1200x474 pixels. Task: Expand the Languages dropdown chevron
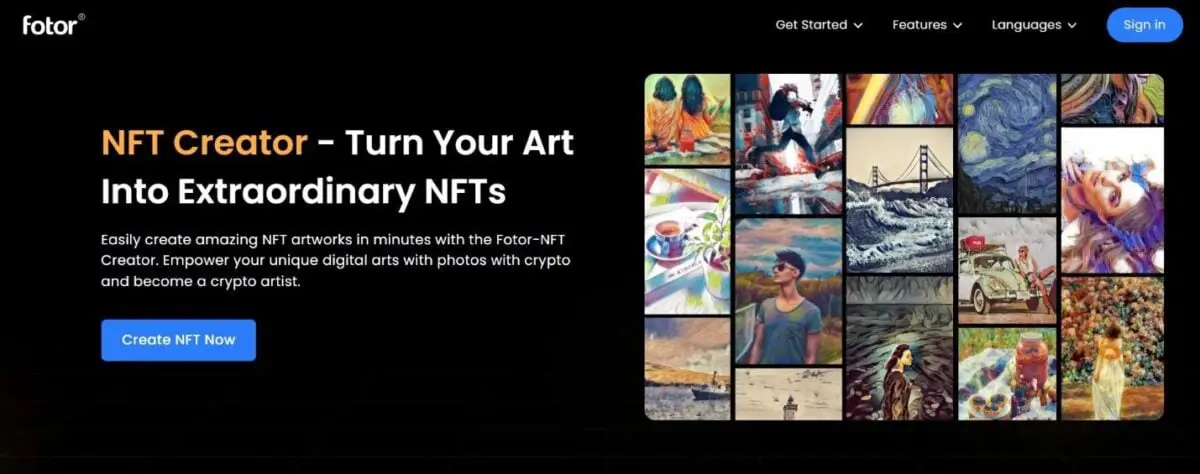[x=1072, y=25]
